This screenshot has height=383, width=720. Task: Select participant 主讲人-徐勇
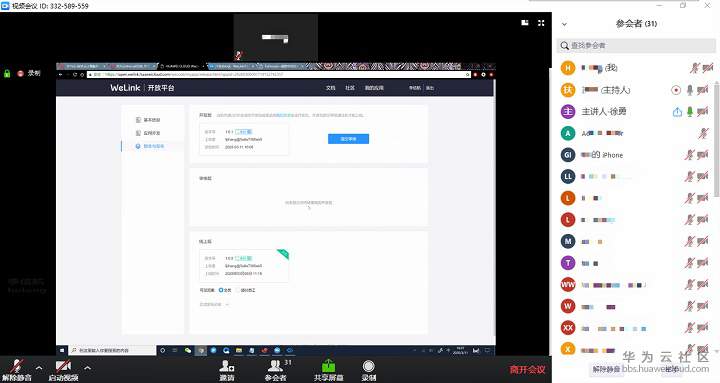(604, 112)
